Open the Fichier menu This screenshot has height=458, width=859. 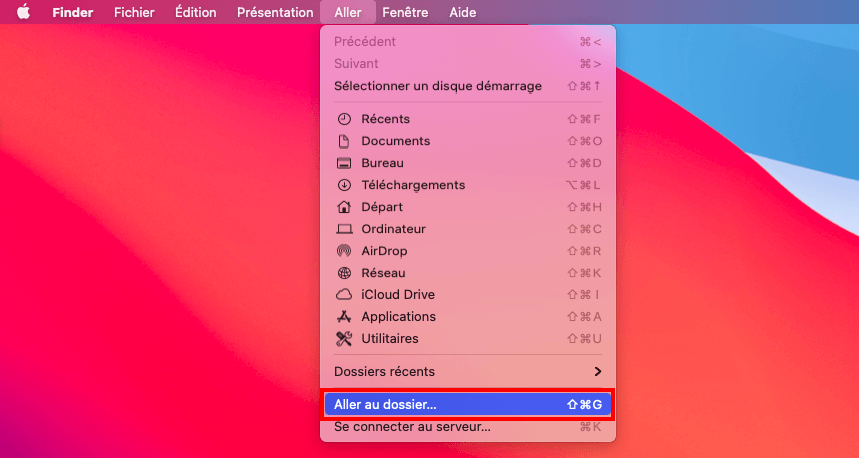(x=134, y=12)
